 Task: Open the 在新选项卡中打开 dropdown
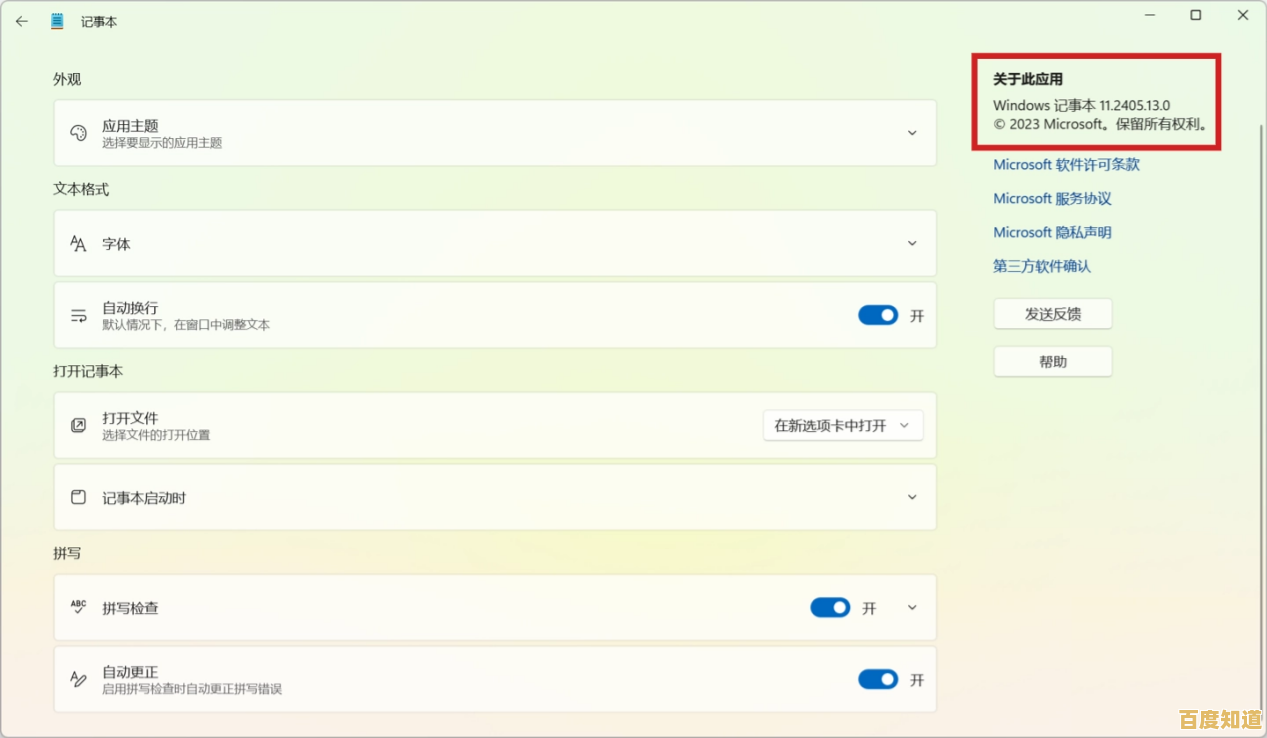click(842, 426)
